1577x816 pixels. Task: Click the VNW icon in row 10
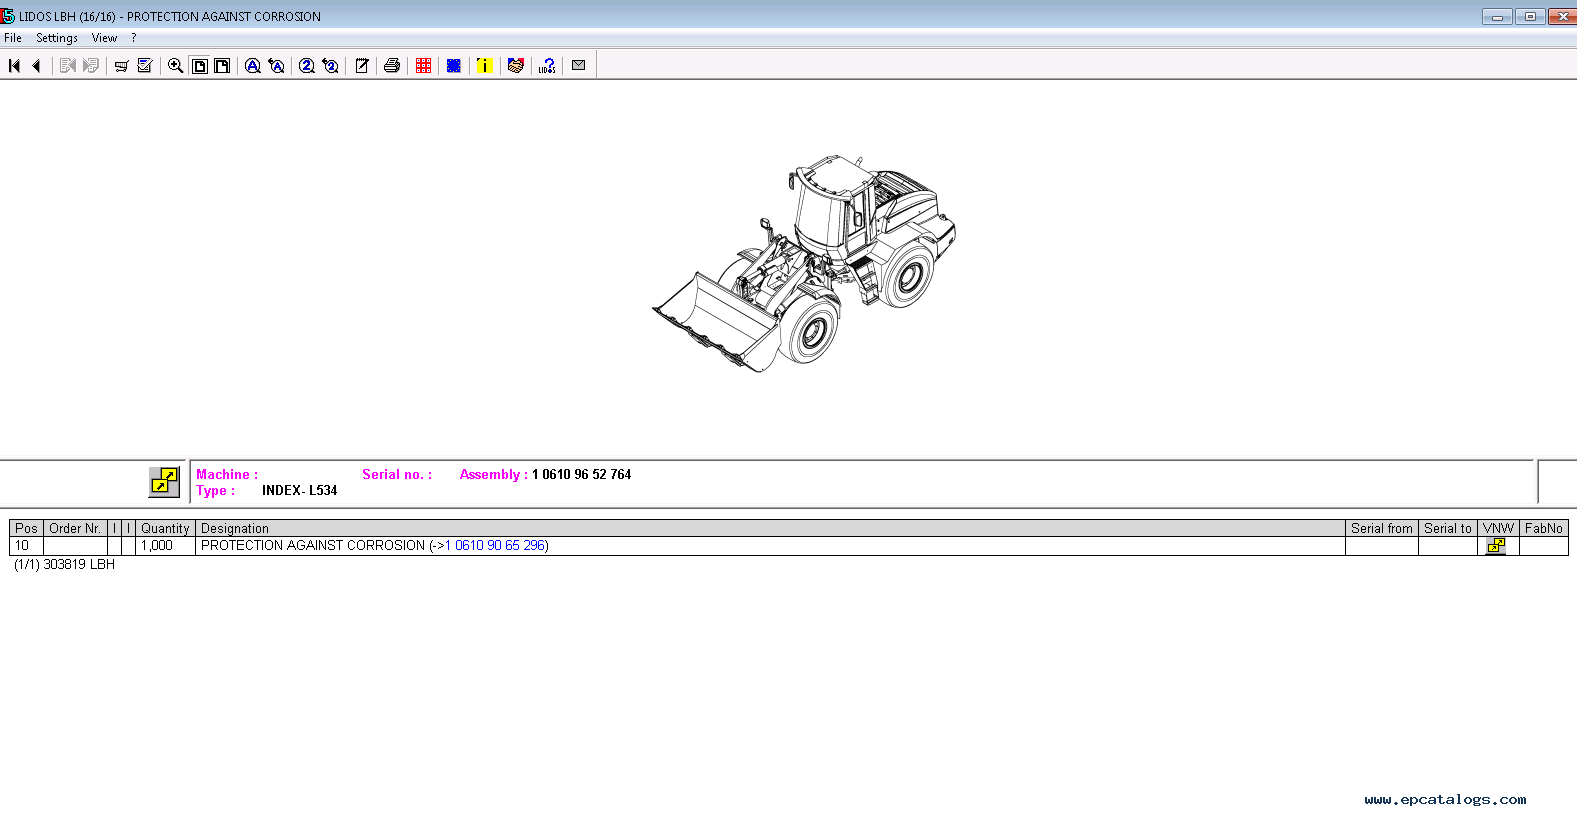pyautogui.click(x=1496, y=546)
